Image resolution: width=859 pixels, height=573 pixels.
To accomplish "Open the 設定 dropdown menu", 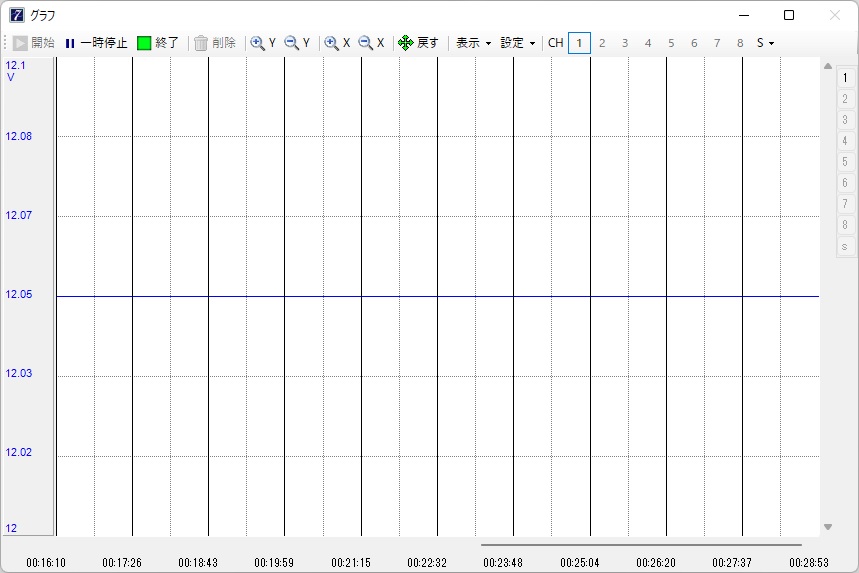I will tap(518, 43).
